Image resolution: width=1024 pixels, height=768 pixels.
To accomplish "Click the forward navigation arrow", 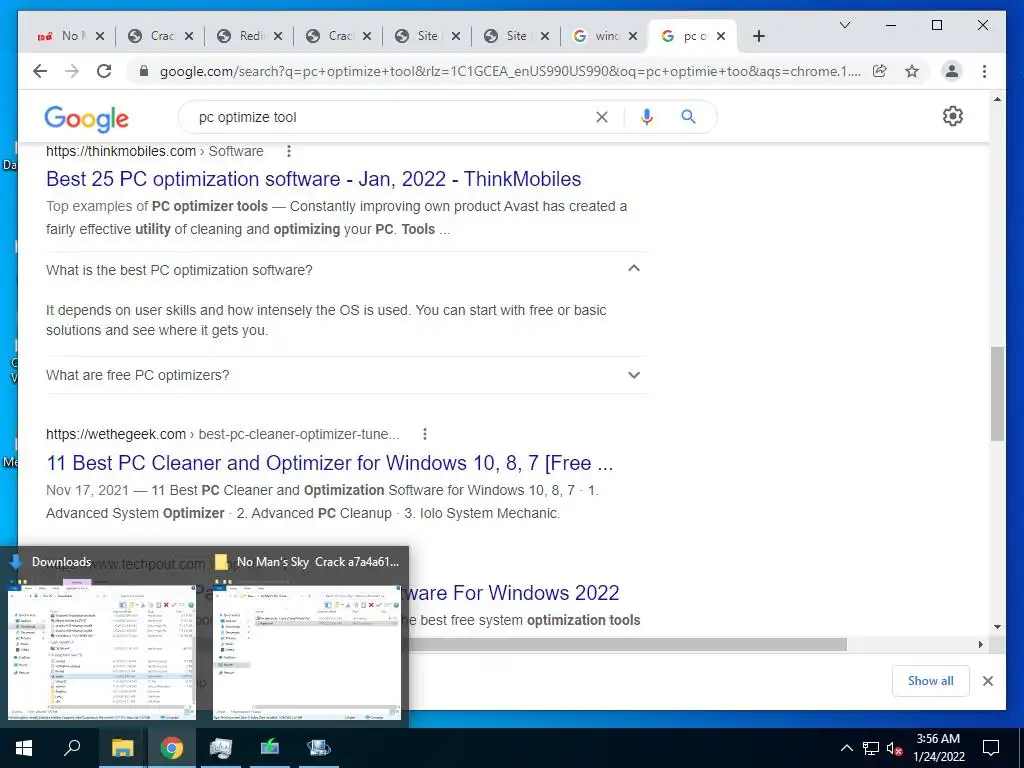I will click(72, 71).
